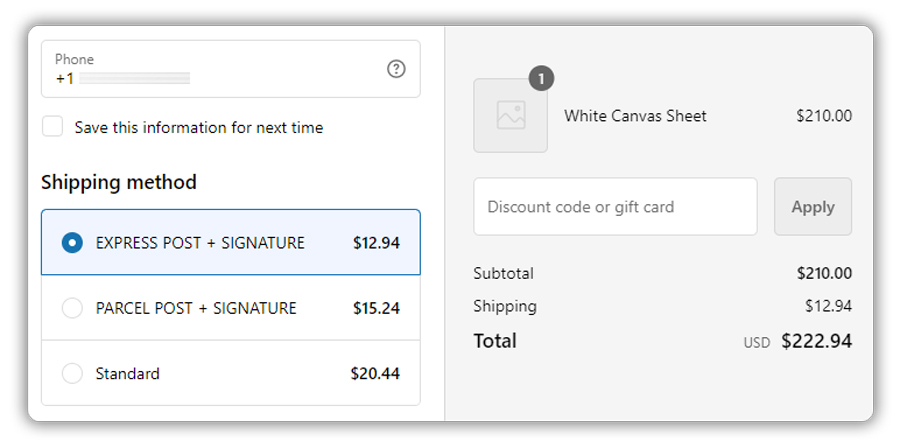900x448 pixels.
Task: Click the Shipping method heading
Action: [119, 182]
